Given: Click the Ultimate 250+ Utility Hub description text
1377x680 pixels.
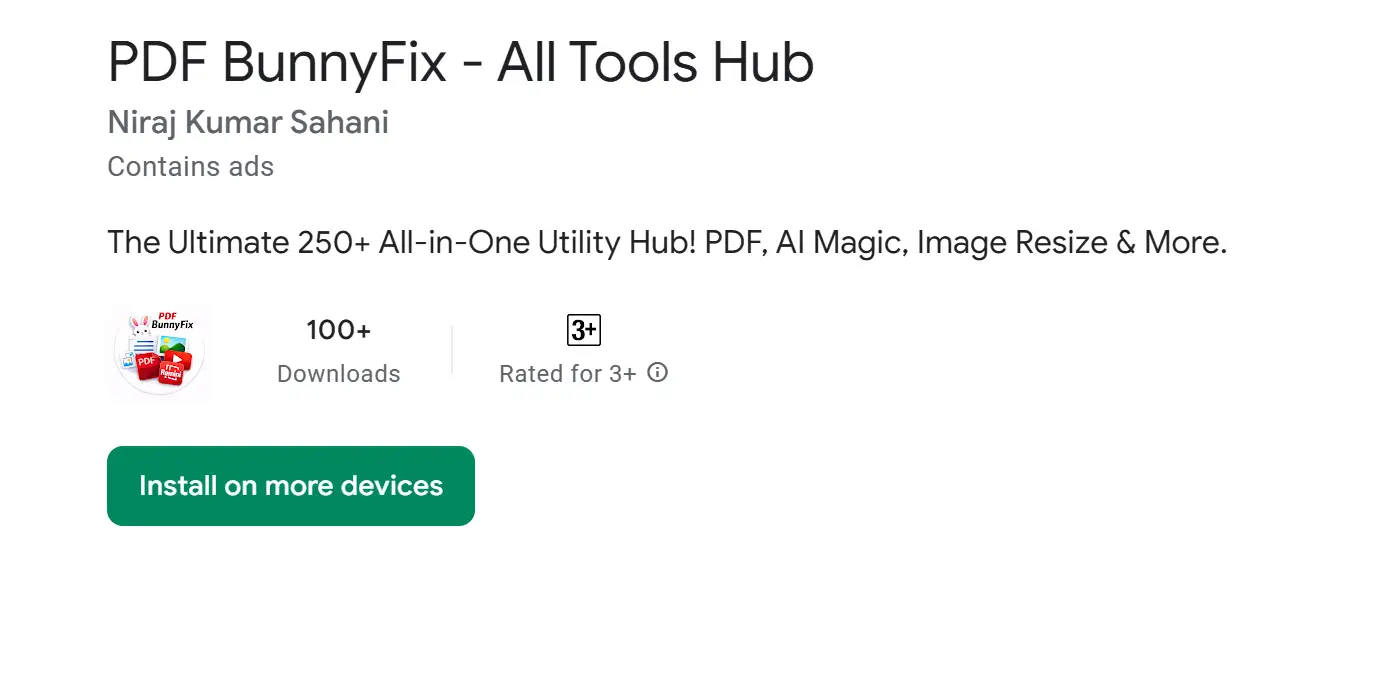Looking at the screenshot, I should tap(666, 242).
